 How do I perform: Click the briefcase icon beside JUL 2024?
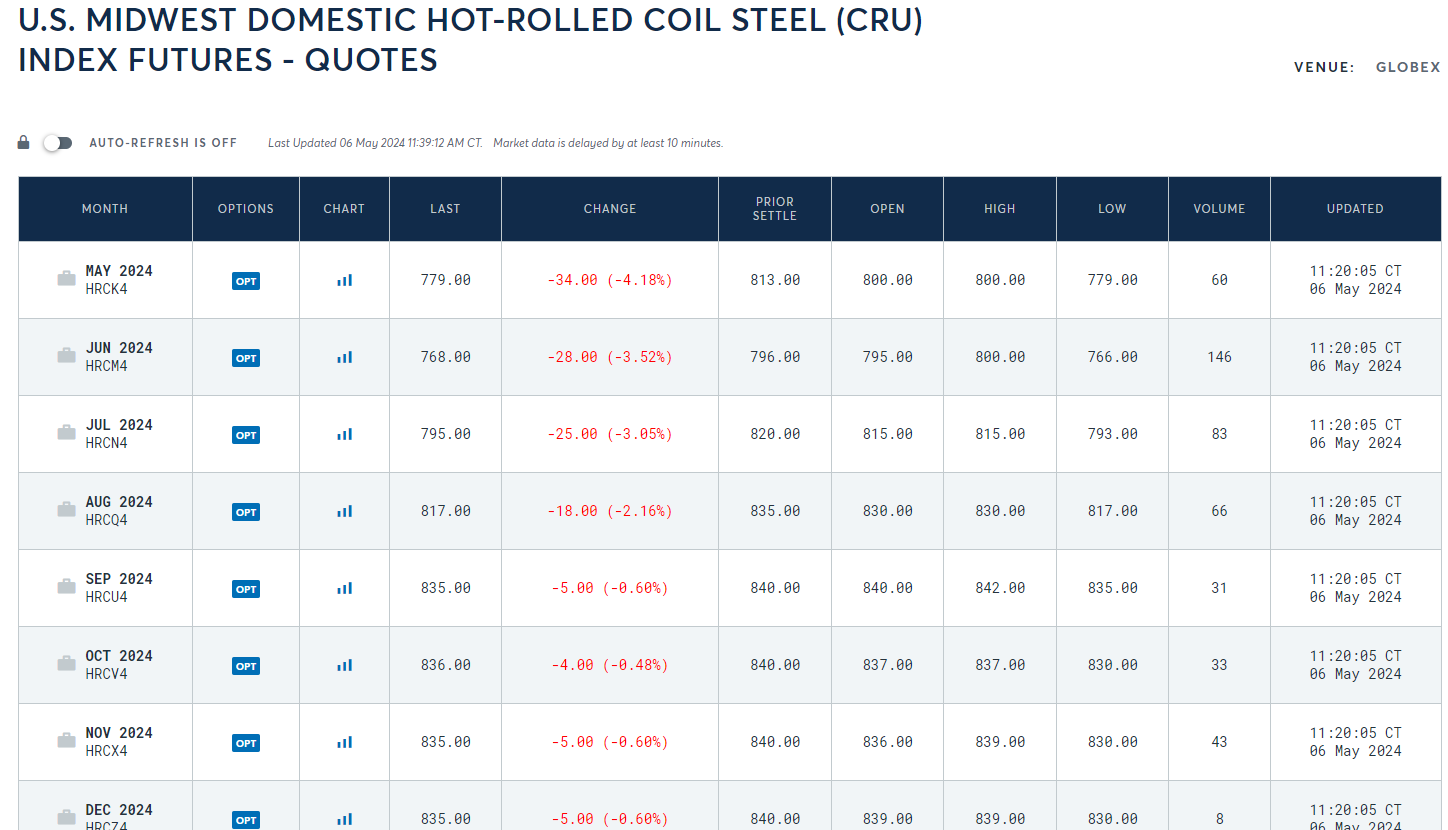click(x=67, y=433)
